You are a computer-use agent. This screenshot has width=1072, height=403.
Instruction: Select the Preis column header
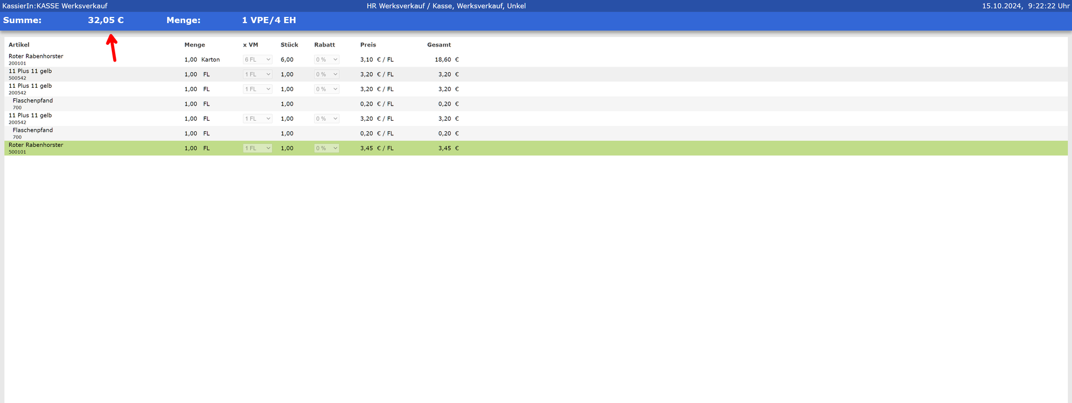(x=368, y=45)
